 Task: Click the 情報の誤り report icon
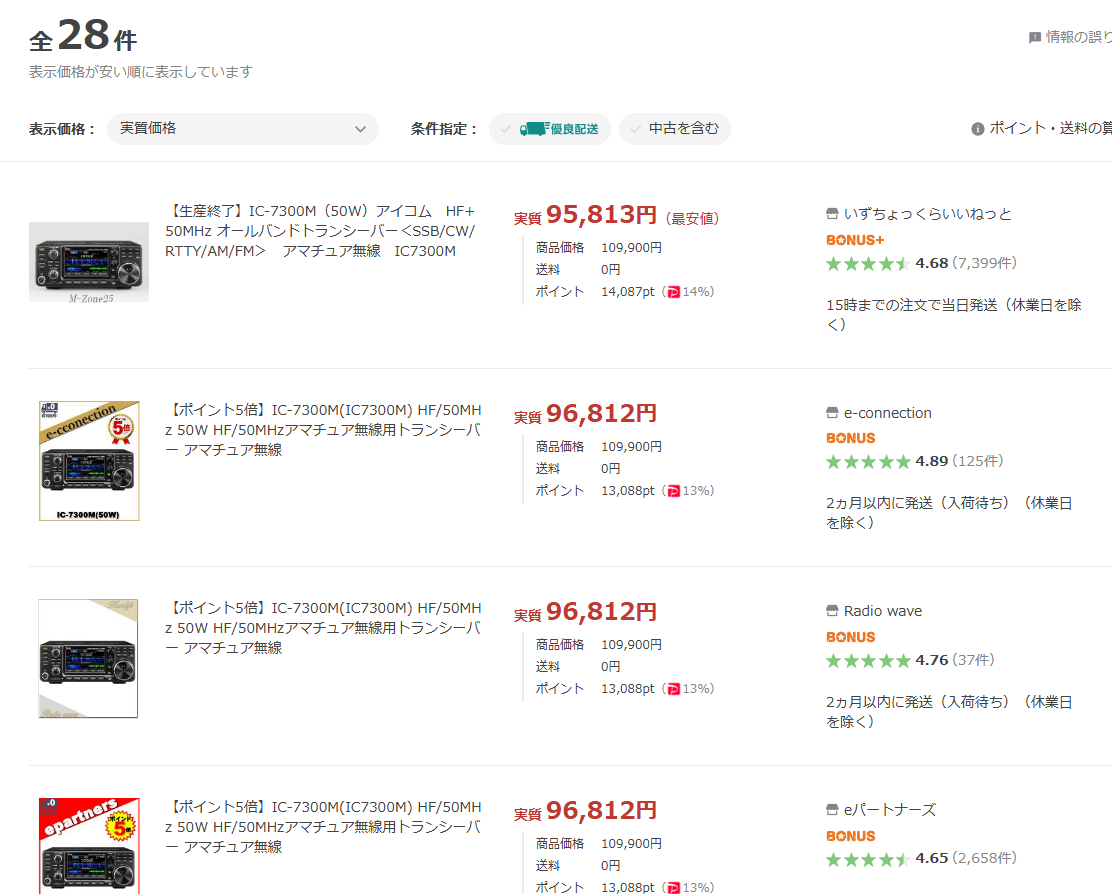[1035, 38]
